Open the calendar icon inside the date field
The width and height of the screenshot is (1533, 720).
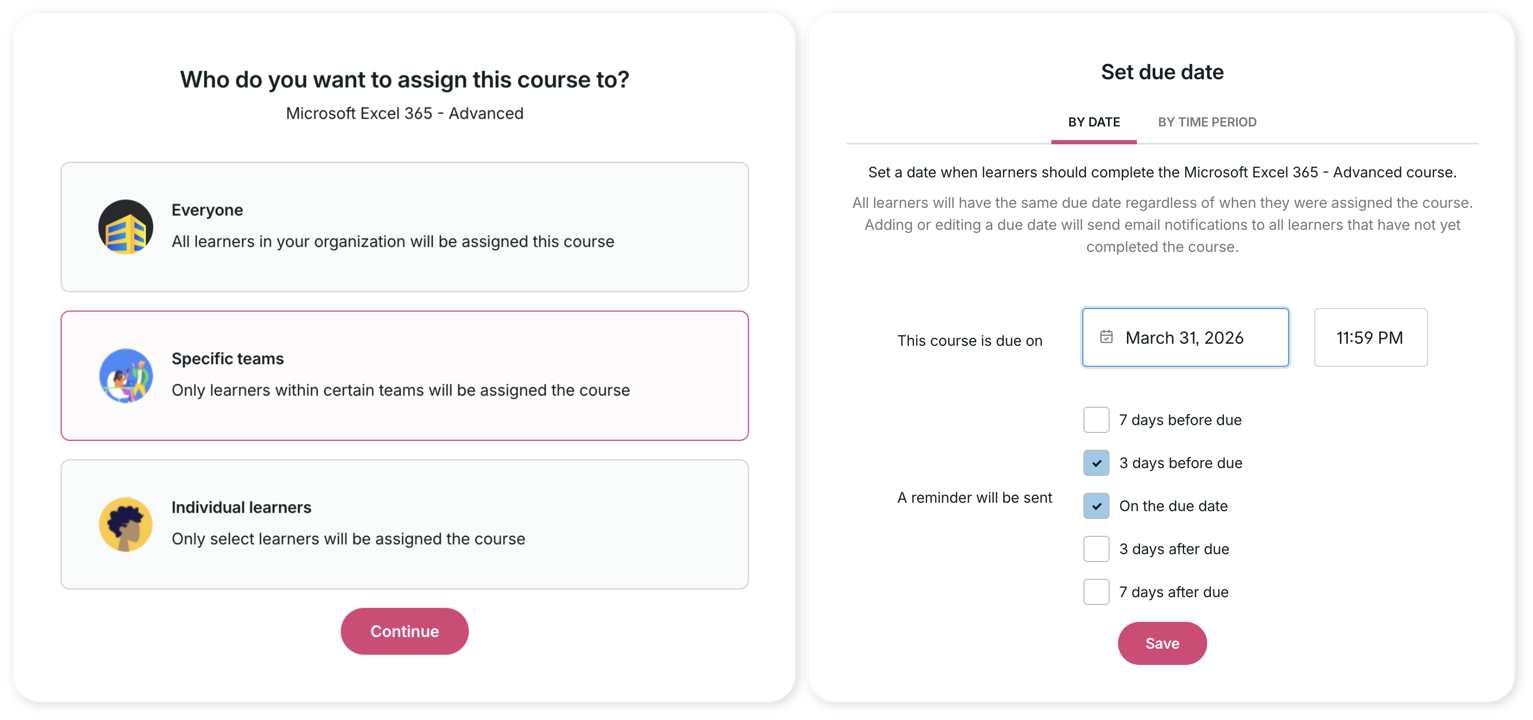coord(1105,337)
